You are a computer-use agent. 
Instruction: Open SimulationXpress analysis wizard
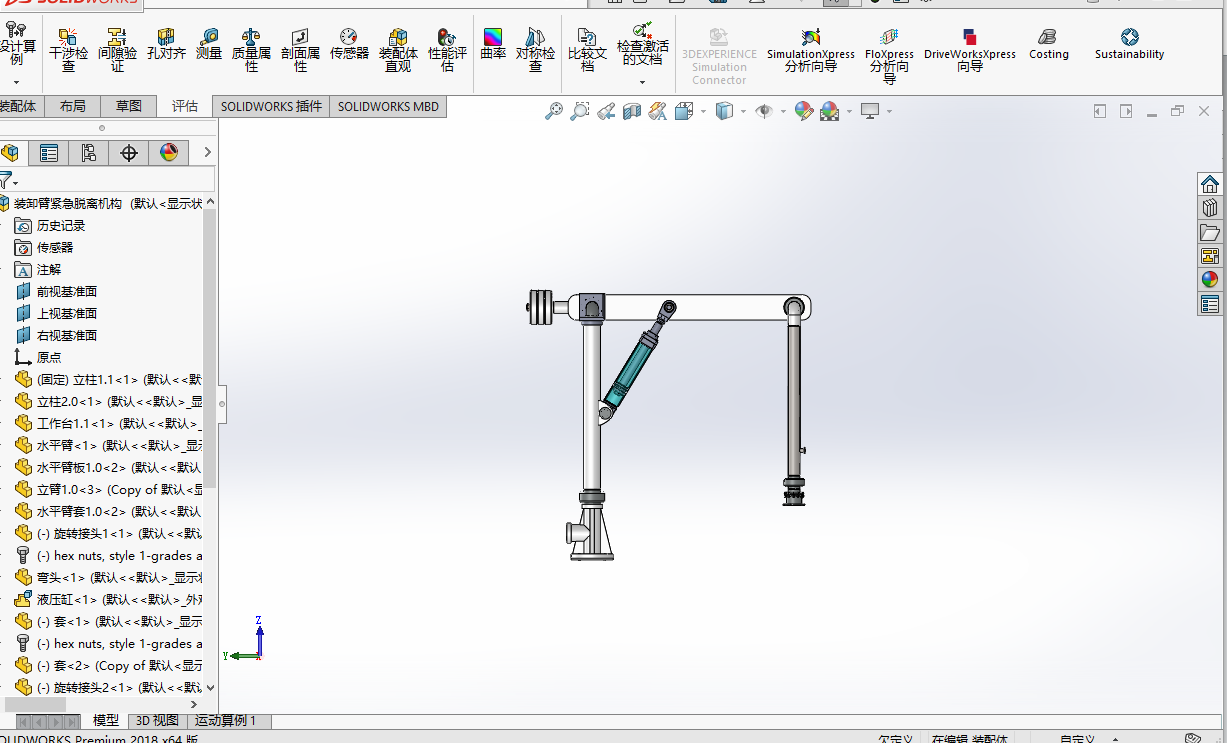pyautogui.click(x=810, y=51)
